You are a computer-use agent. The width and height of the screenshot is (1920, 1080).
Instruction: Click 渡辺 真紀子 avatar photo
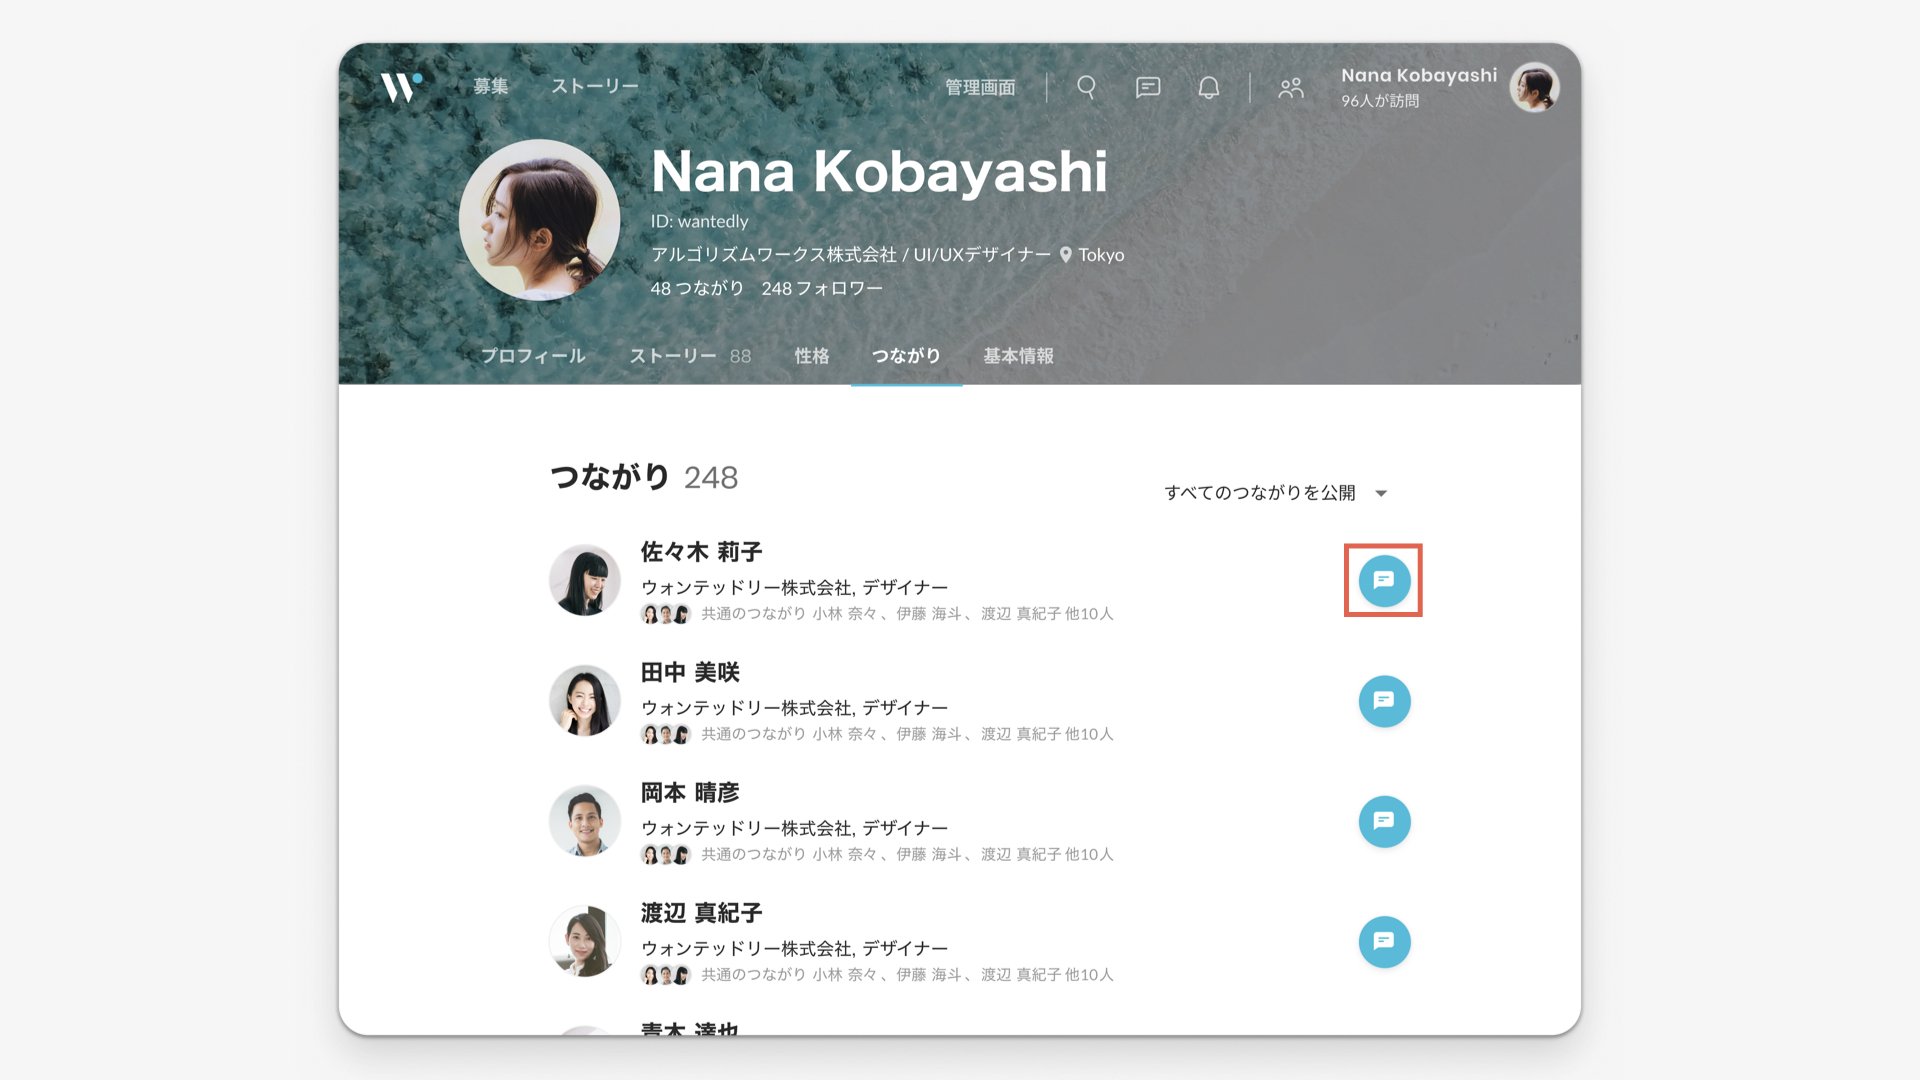click(585, 942)
